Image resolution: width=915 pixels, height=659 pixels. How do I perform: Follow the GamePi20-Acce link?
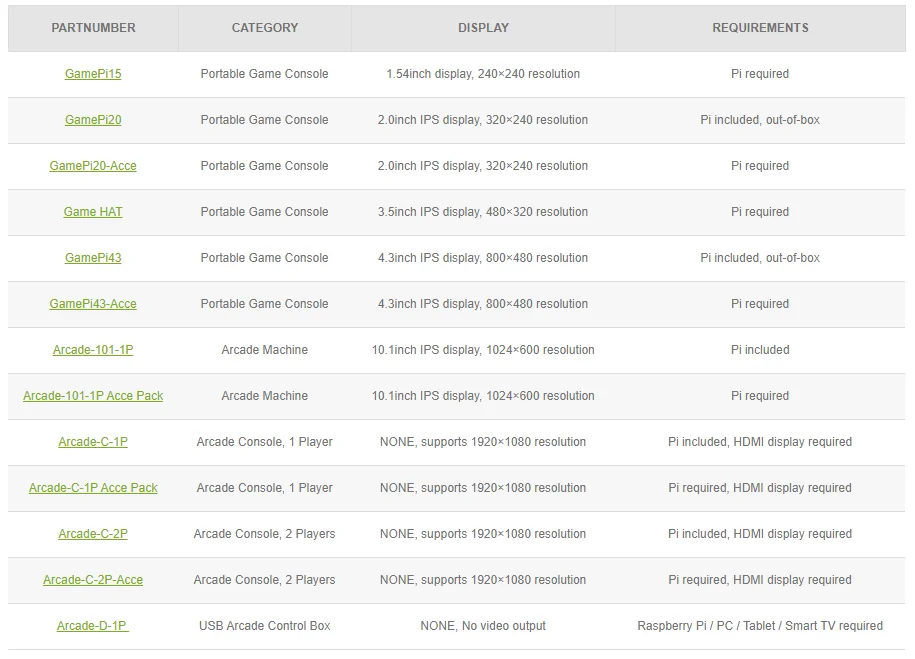click(93, 166)
